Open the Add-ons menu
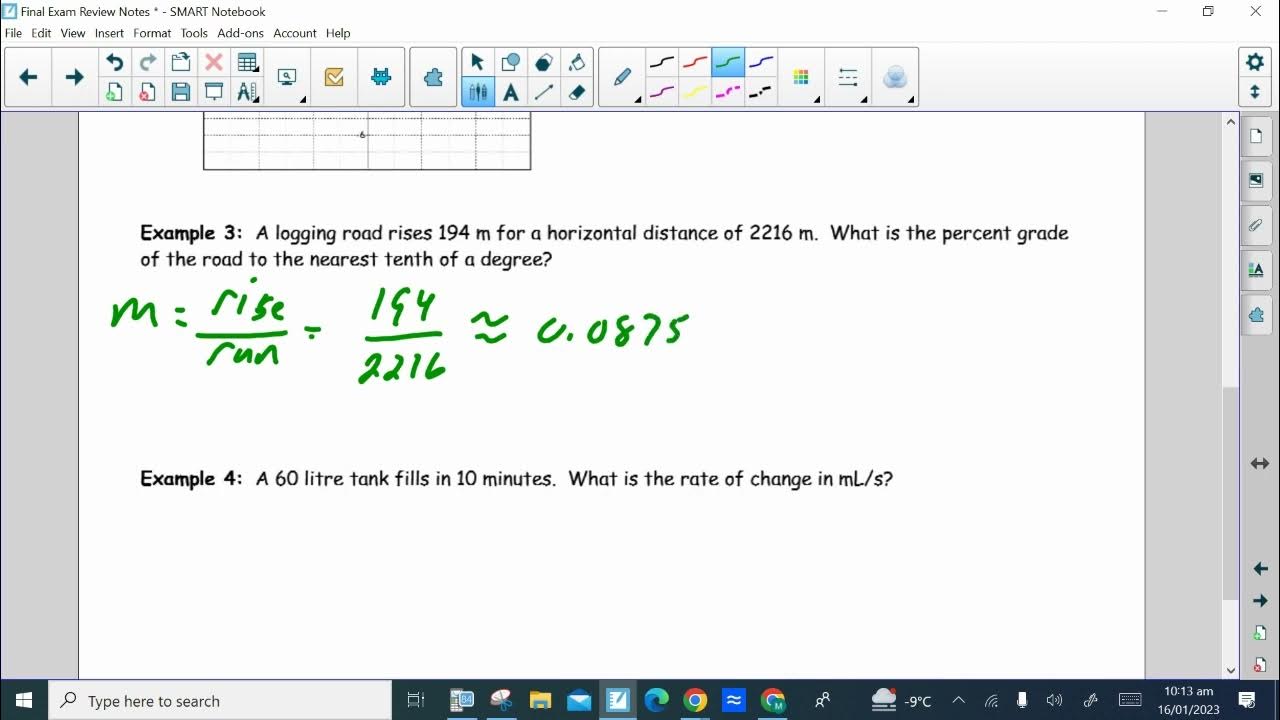The width and height of the screenshot is (1280, 720). [241, 33]
